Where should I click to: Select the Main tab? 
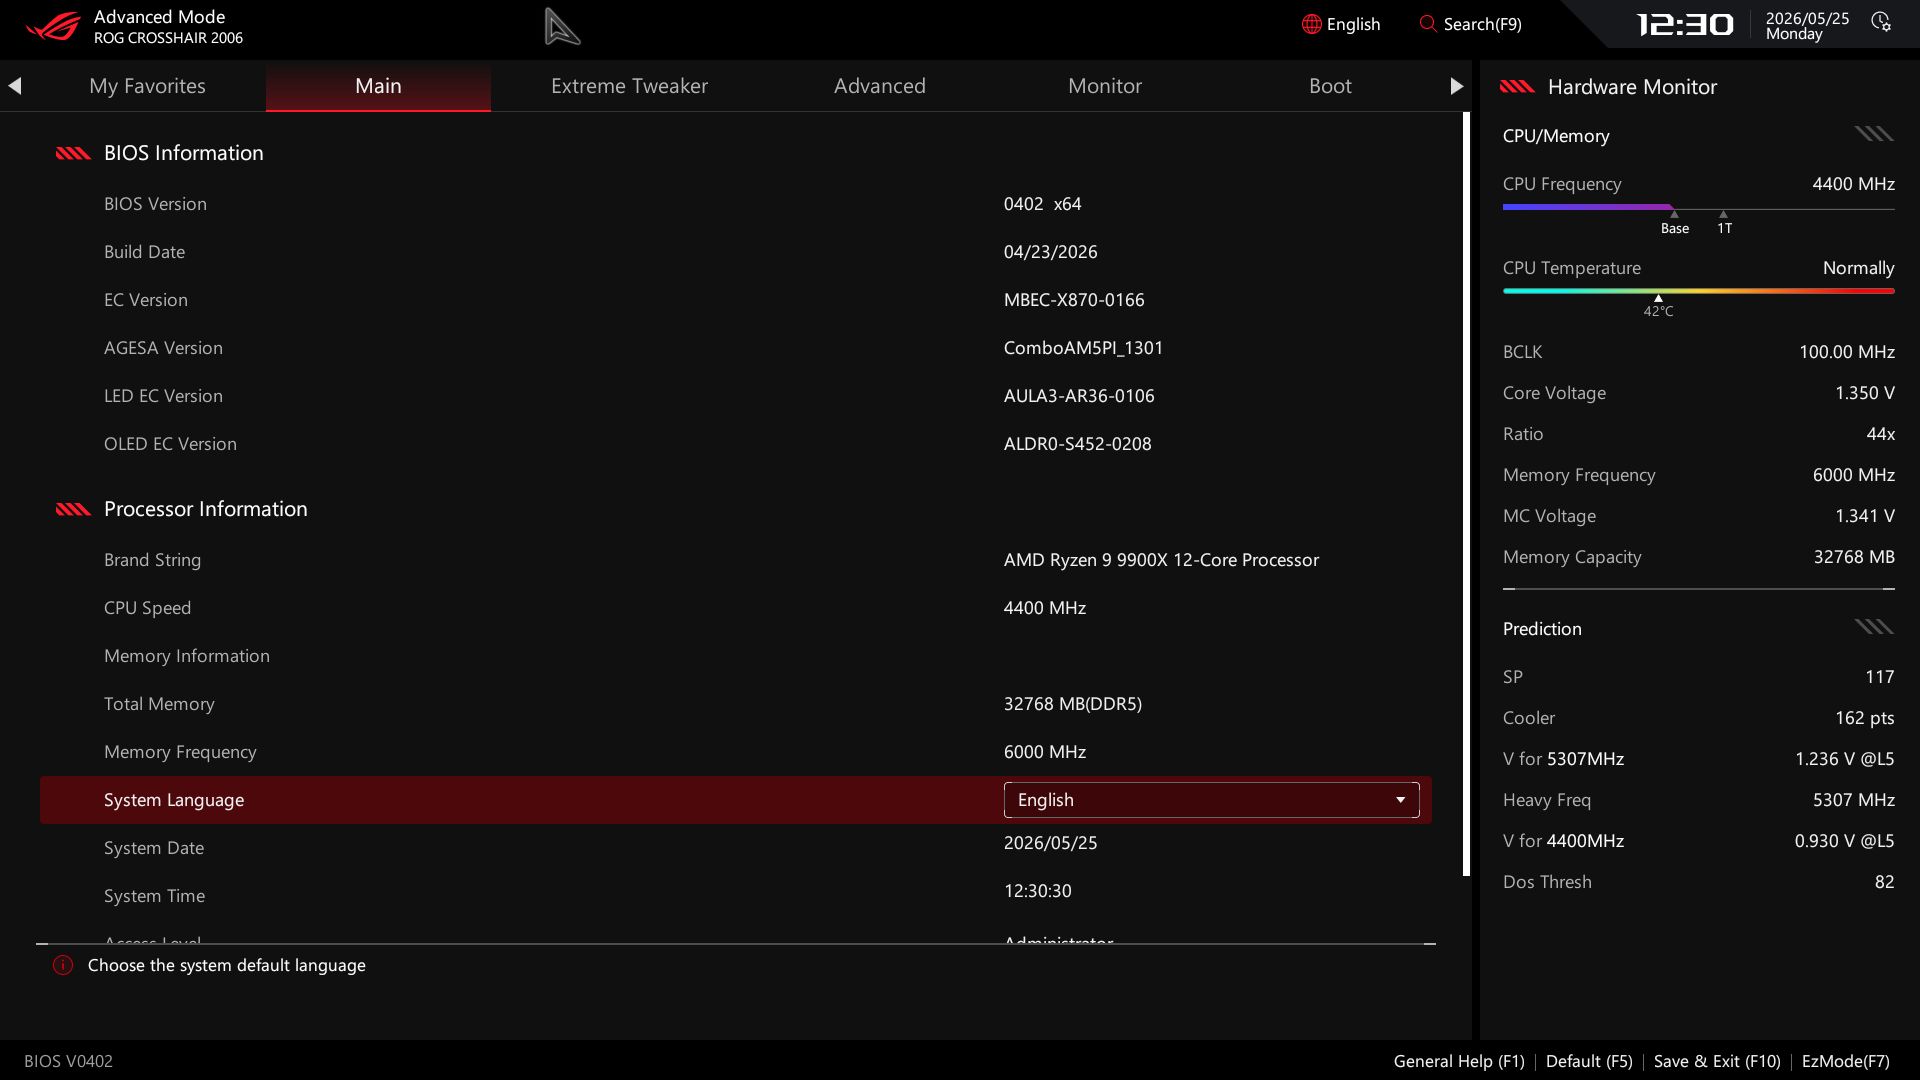click(378, 86)
